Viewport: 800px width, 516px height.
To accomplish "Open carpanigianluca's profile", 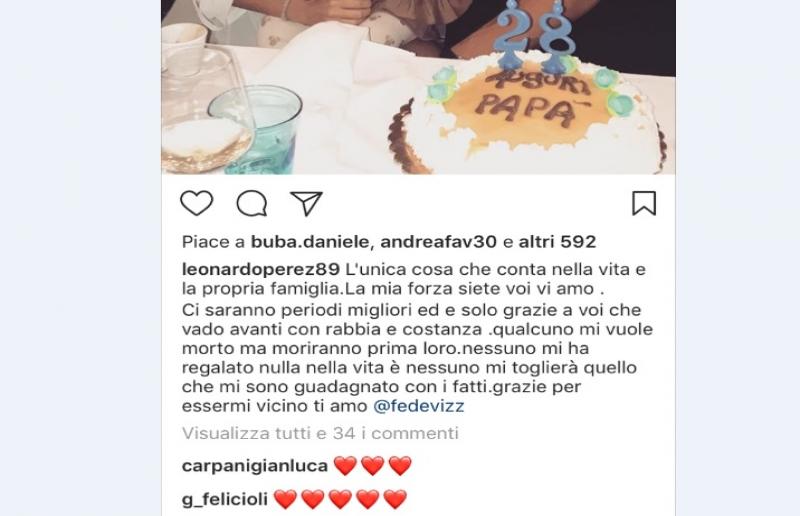I will 255,466.
